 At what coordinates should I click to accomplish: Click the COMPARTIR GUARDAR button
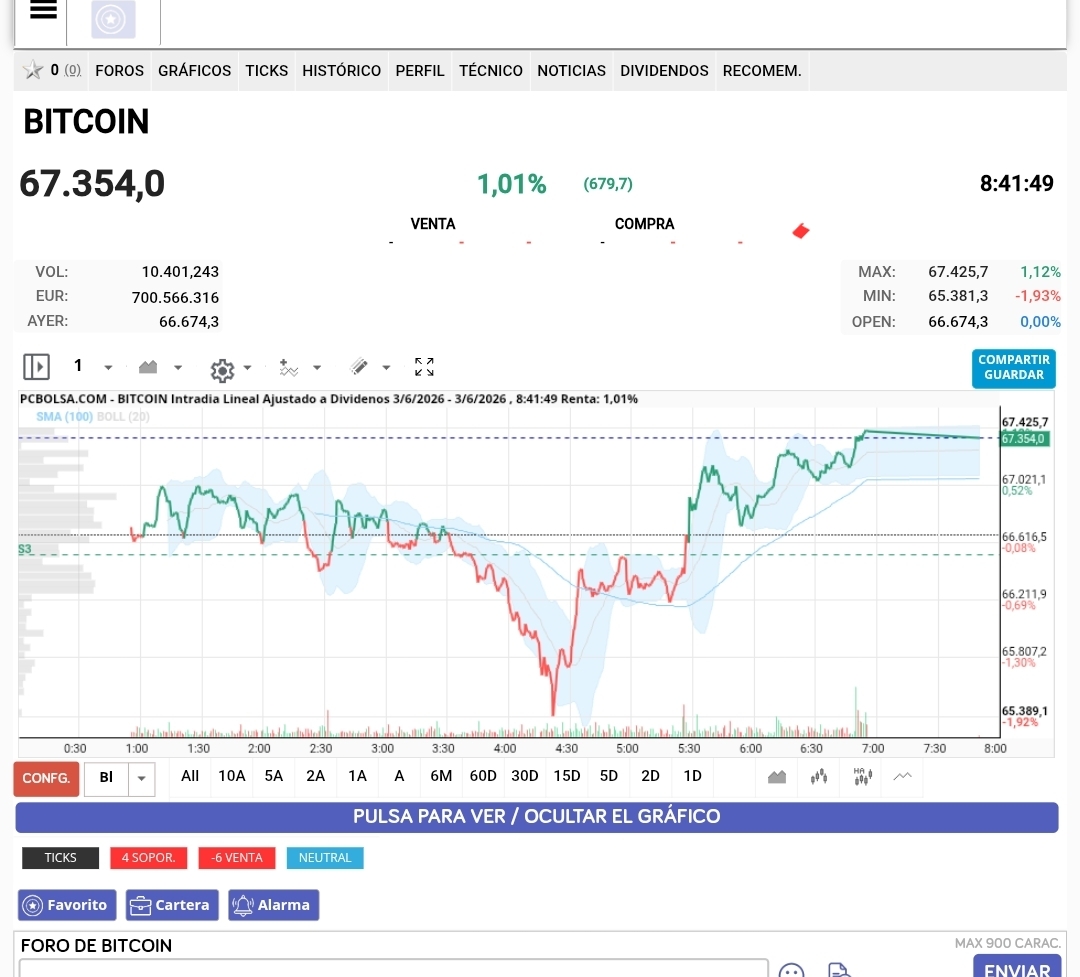pyautogui.click(x=1013, y=368)
